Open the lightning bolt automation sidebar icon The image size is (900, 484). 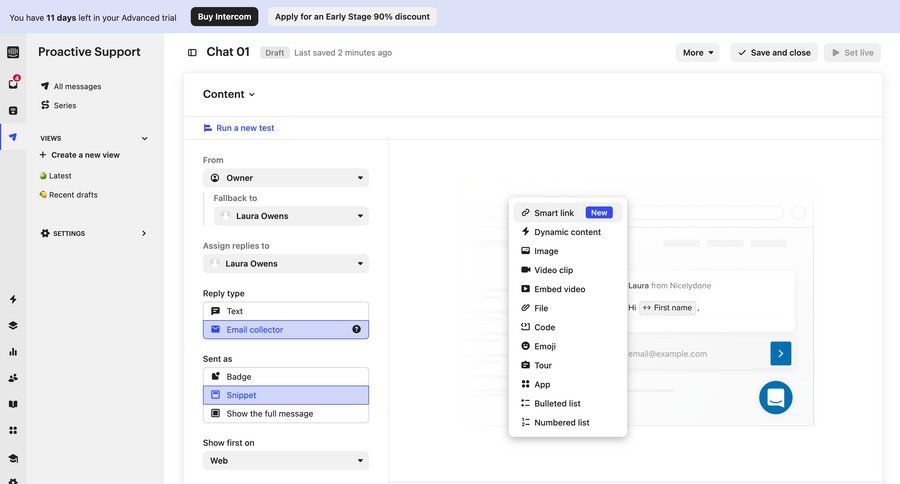13,299
